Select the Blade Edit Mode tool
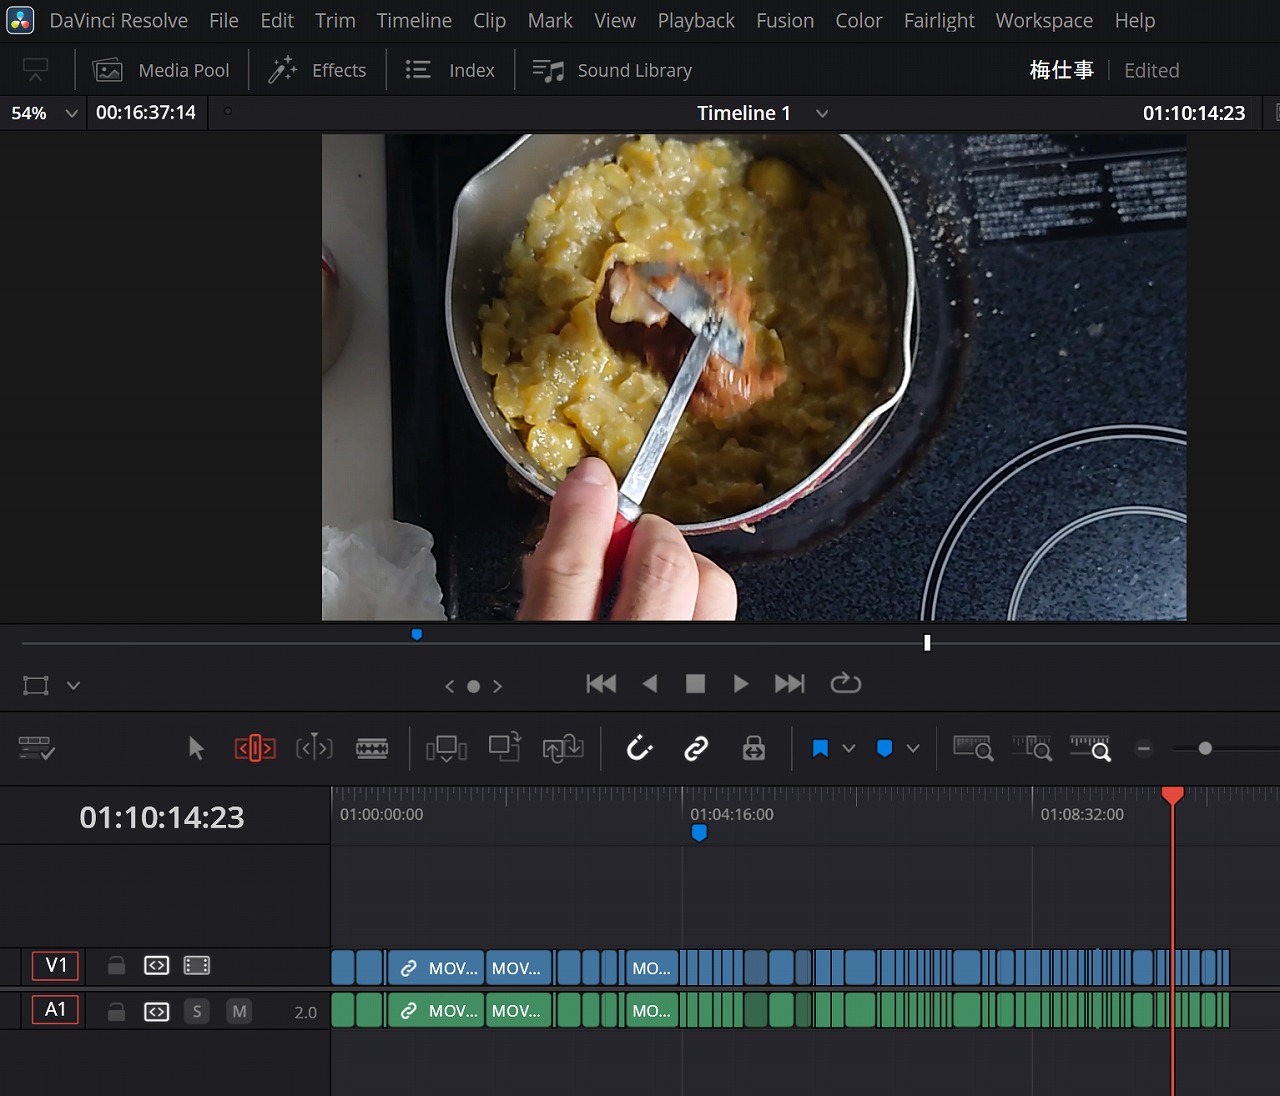Image resolution: width=1280 pixels, height=1096 pixels. pos(372,748)
